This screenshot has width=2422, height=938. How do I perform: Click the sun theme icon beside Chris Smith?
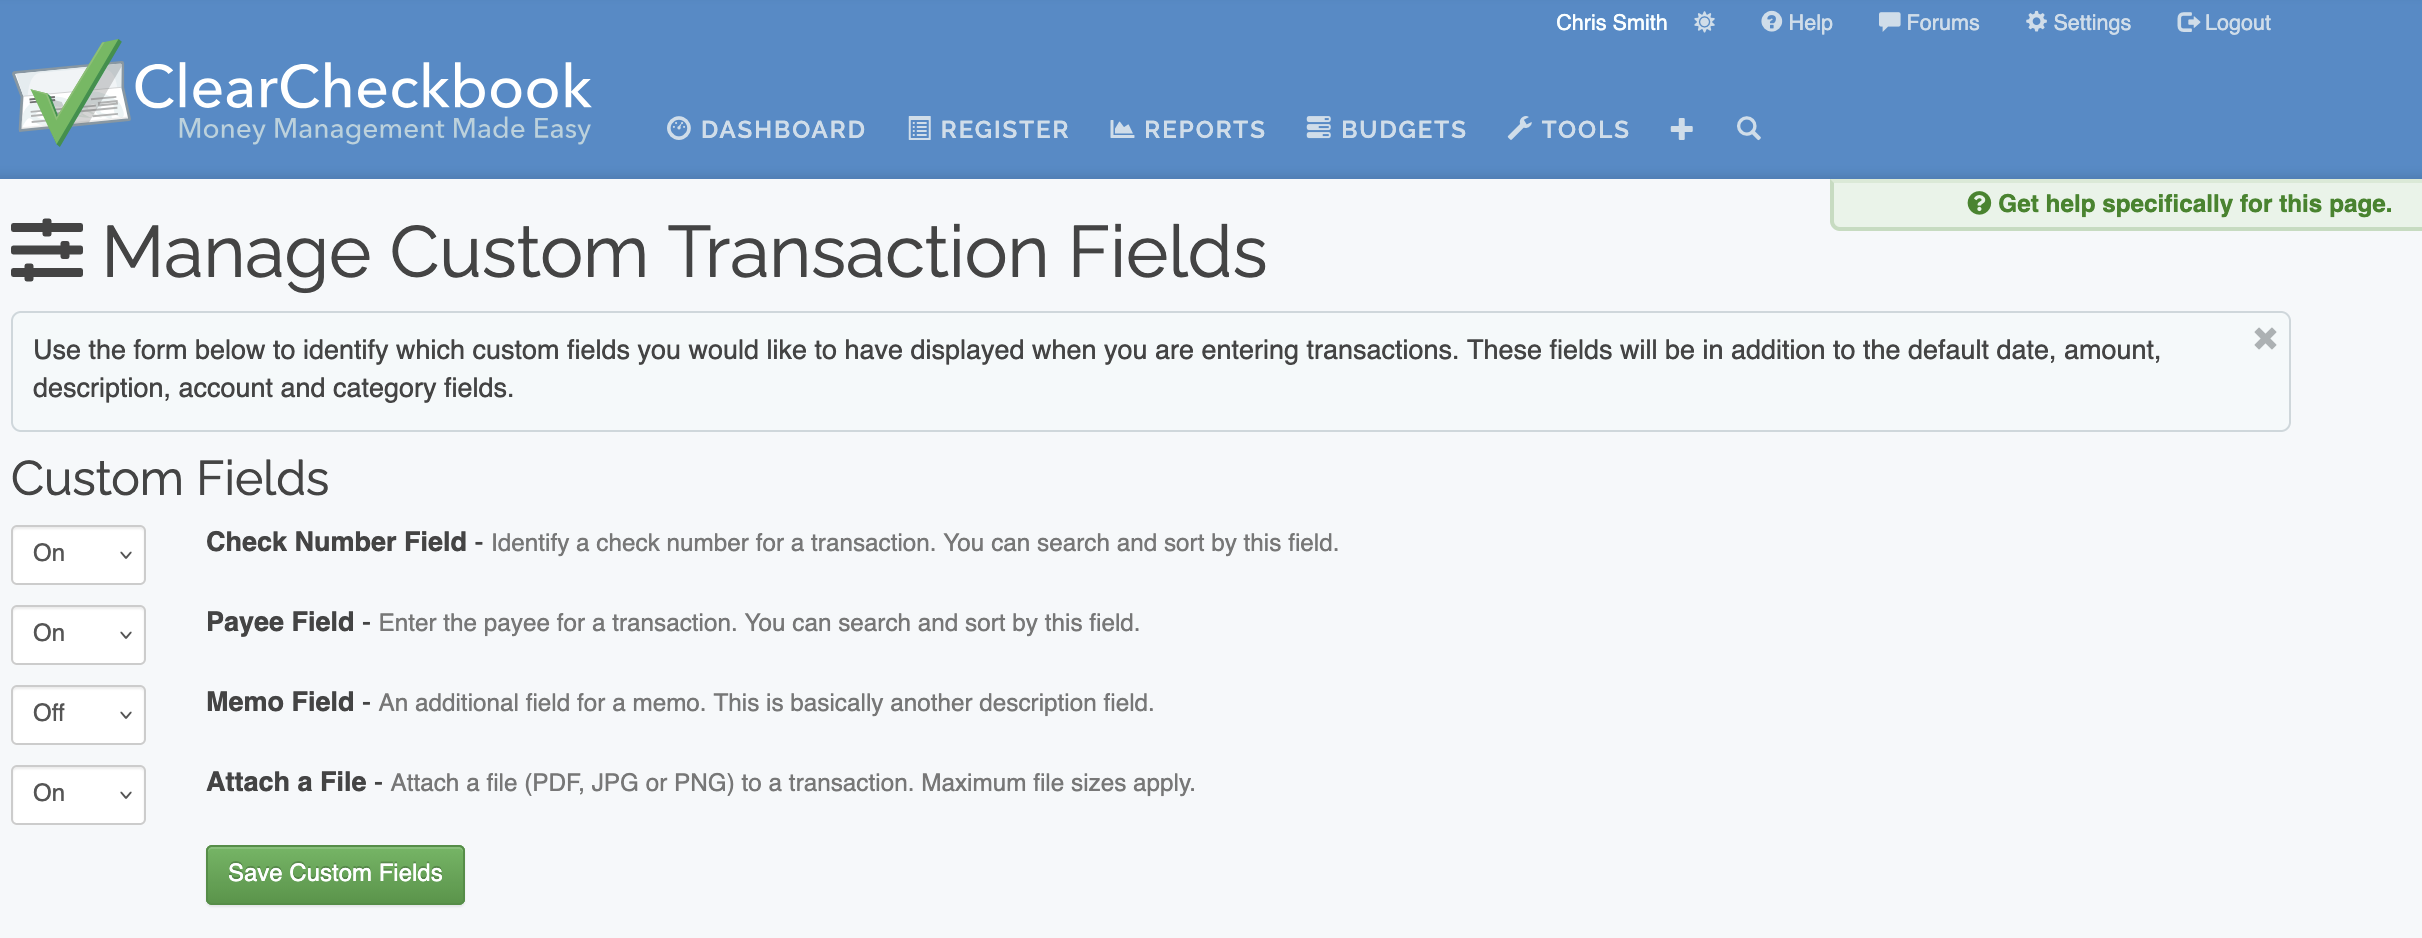1705,22
